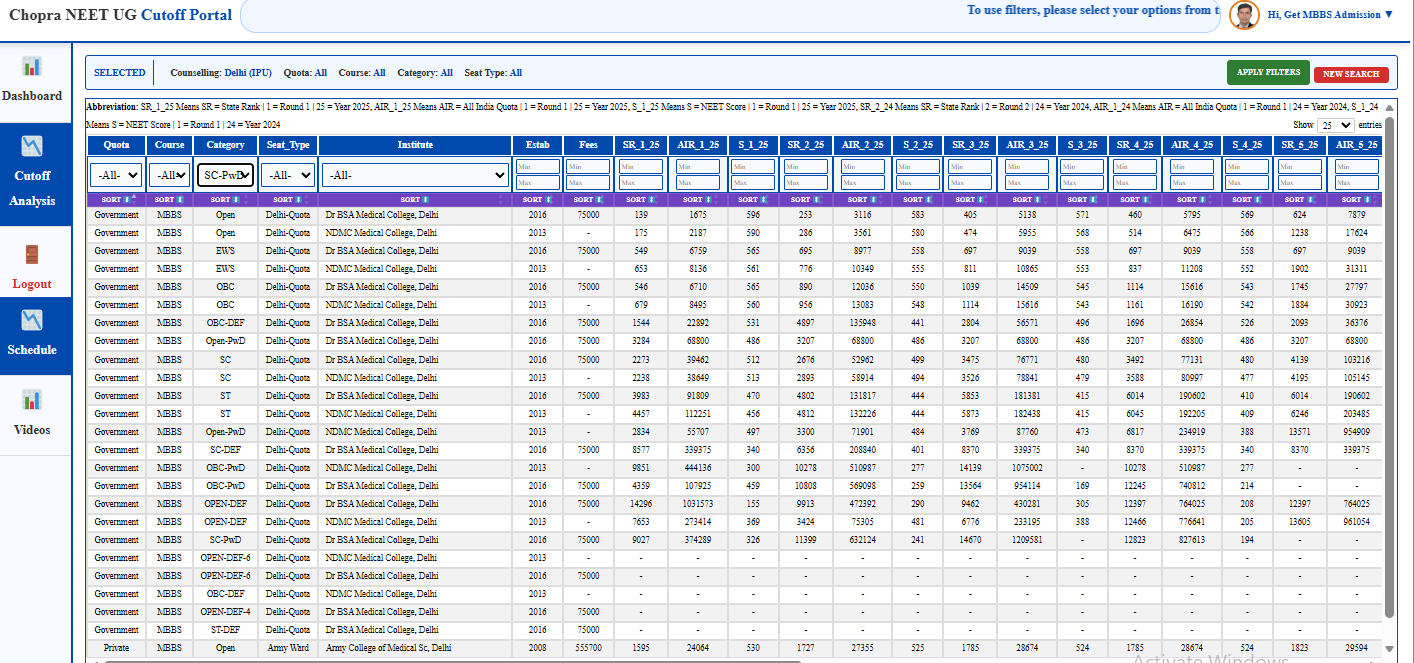Click the New Search button
Image resolution: width=1414 pixels, height=663 pixels.
click(1351, 74)
